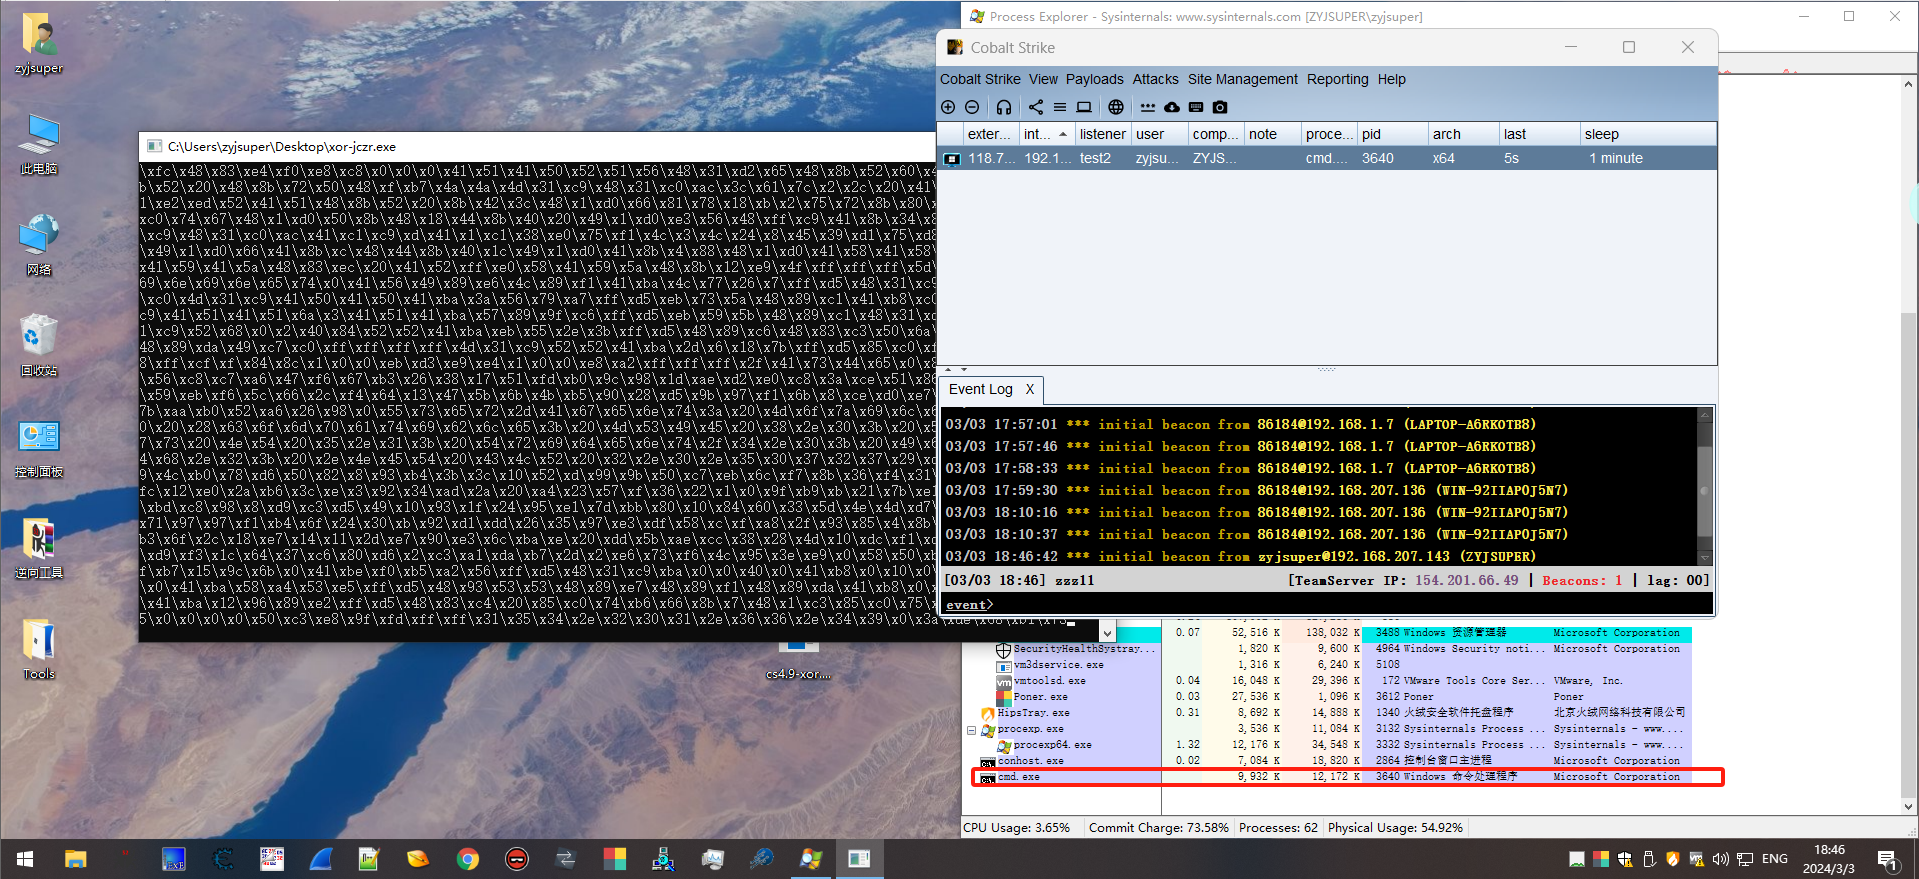Open the 此电脑 desktop icon
Screen dimensions: 1919x879
click(39, 144)
